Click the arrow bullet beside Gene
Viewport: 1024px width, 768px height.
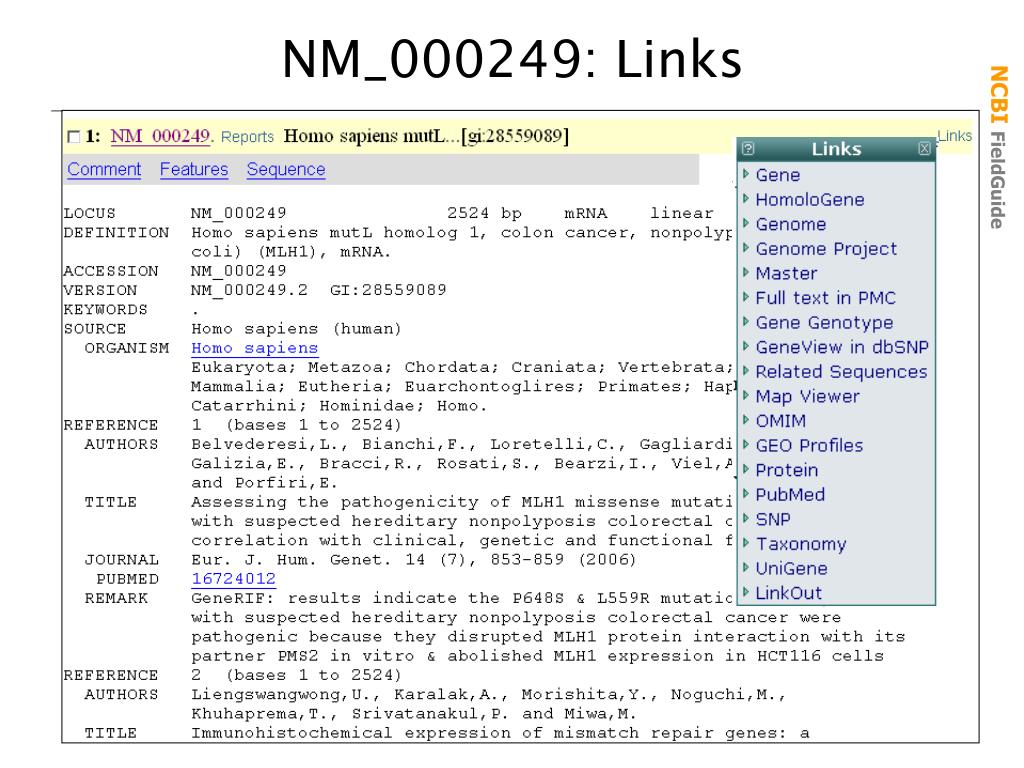point(746,174)
